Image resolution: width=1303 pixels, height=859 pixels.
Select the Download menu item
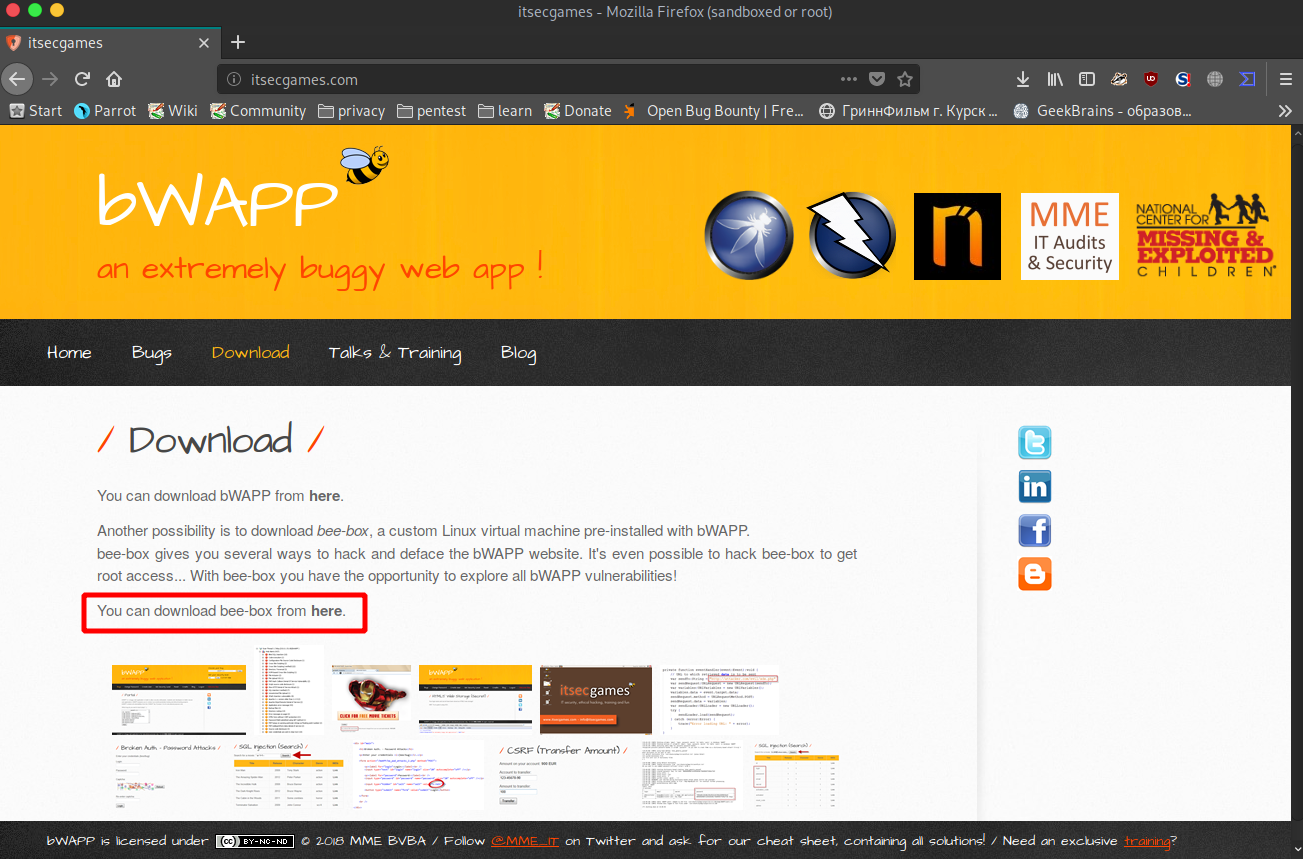(x=251, y=352)
